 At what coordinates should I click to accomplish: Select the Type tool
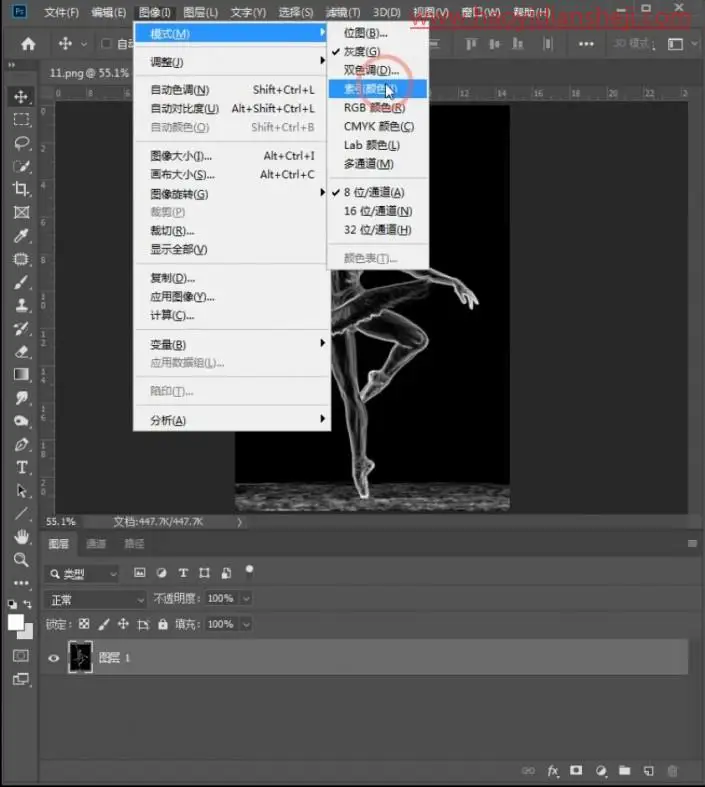click(x=21, y=468)
